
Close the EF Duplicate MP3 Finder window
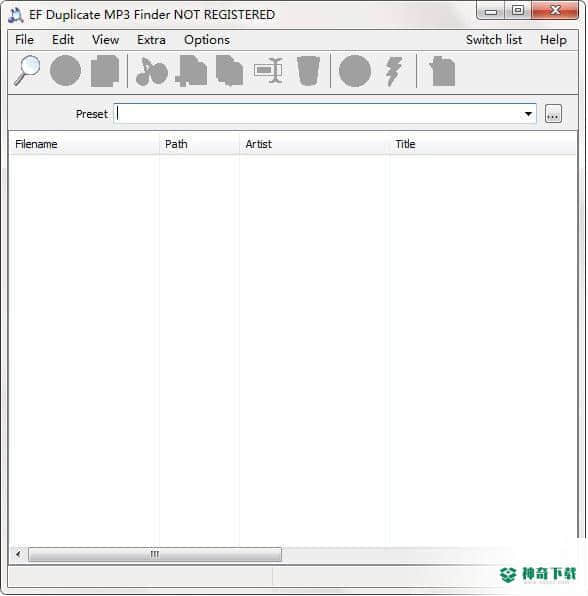(555, 11)
